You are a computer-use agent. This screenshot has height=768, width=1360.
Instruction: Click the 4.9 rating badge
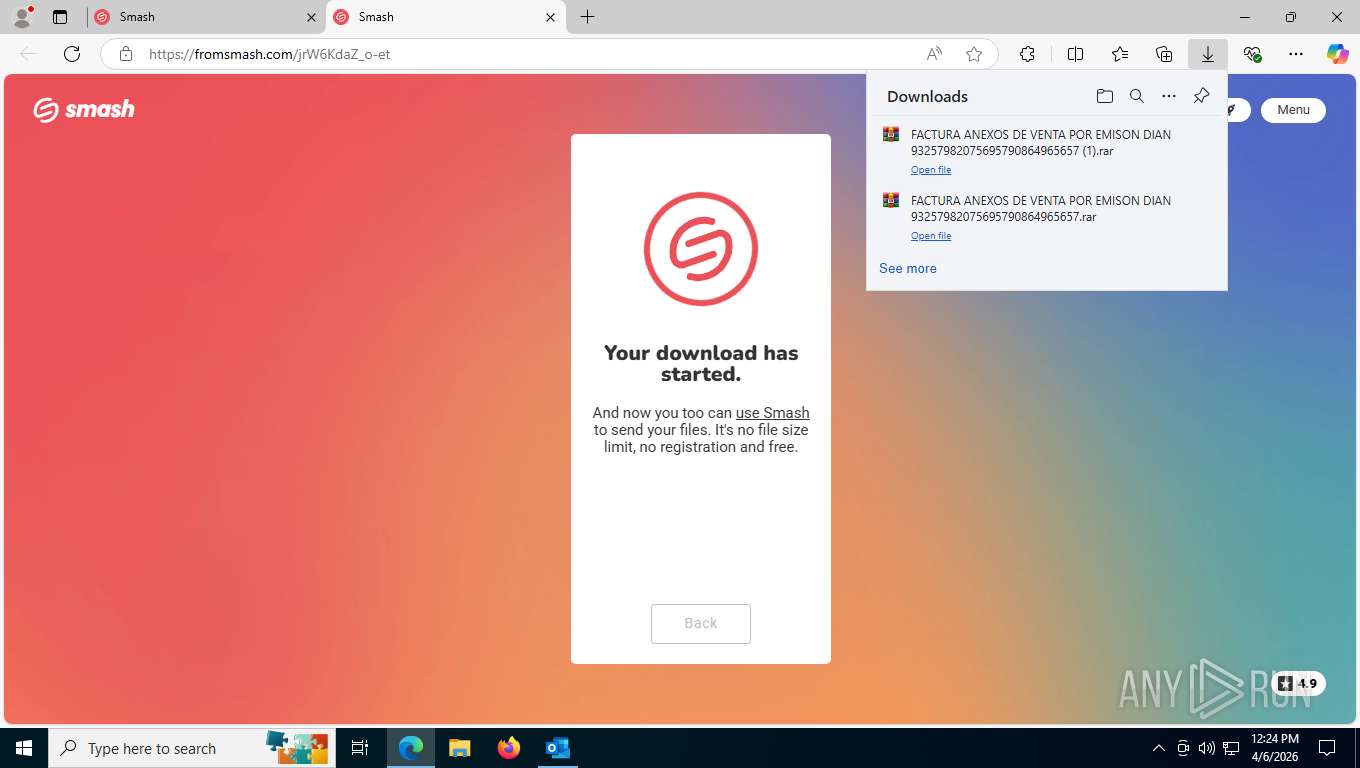click(1298, 684)
